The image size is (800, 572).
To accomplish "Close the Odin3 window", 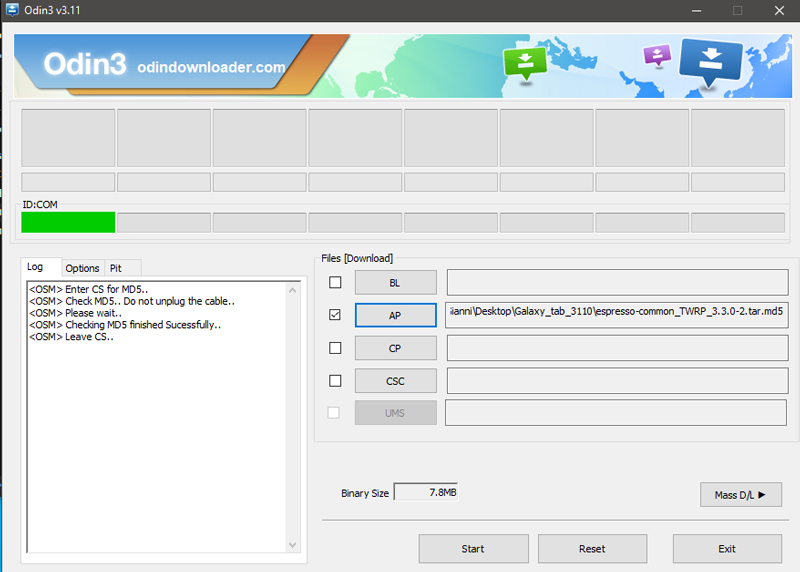I will 779,10.
